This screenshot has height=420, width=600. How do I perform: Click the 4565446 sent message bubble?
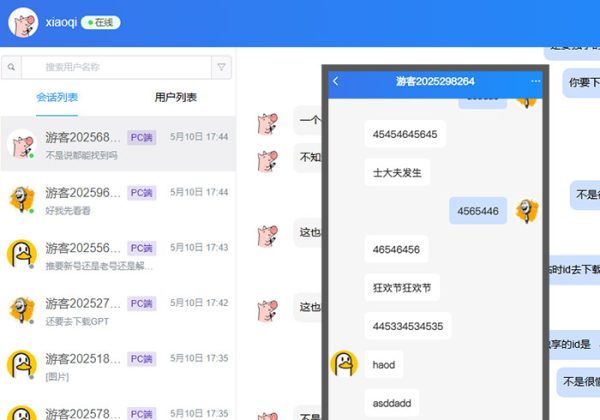478,211
